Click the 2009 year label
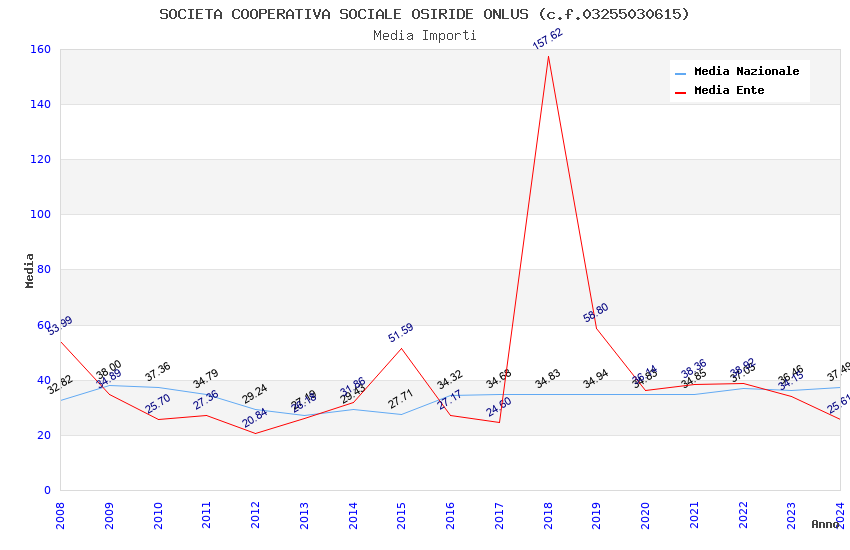Image resolution: width=850 pixels, height=550 pixels. coord(109,515)
